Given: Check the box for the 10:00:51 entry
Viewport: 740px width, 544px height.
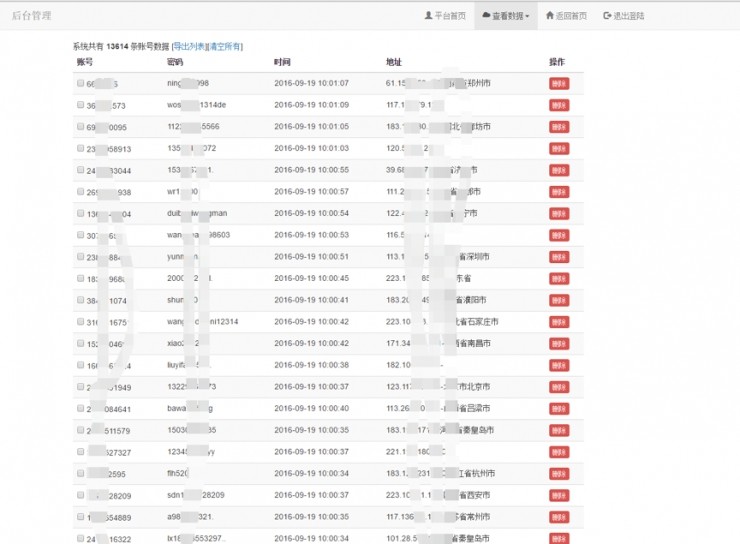Looking at the screenshot, I should tap(80, 256).
